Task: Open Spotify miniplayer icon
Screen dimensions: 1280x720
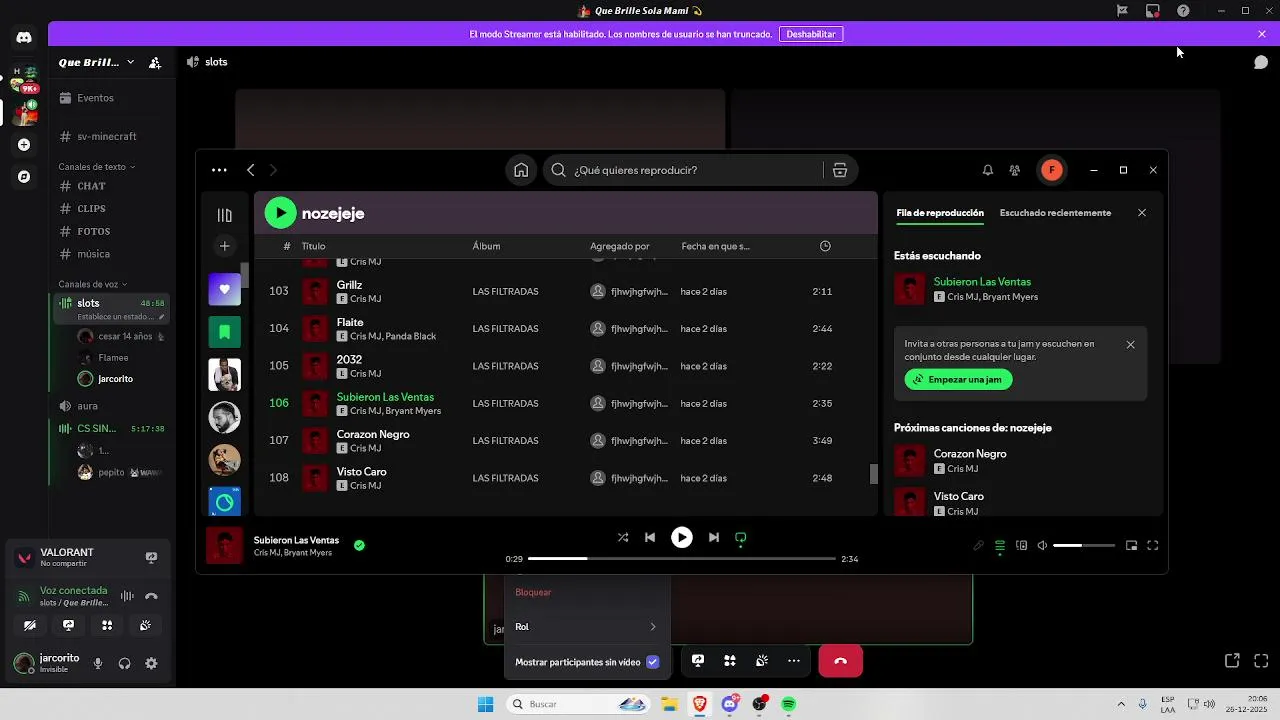Action: [x=1132, y=546]
